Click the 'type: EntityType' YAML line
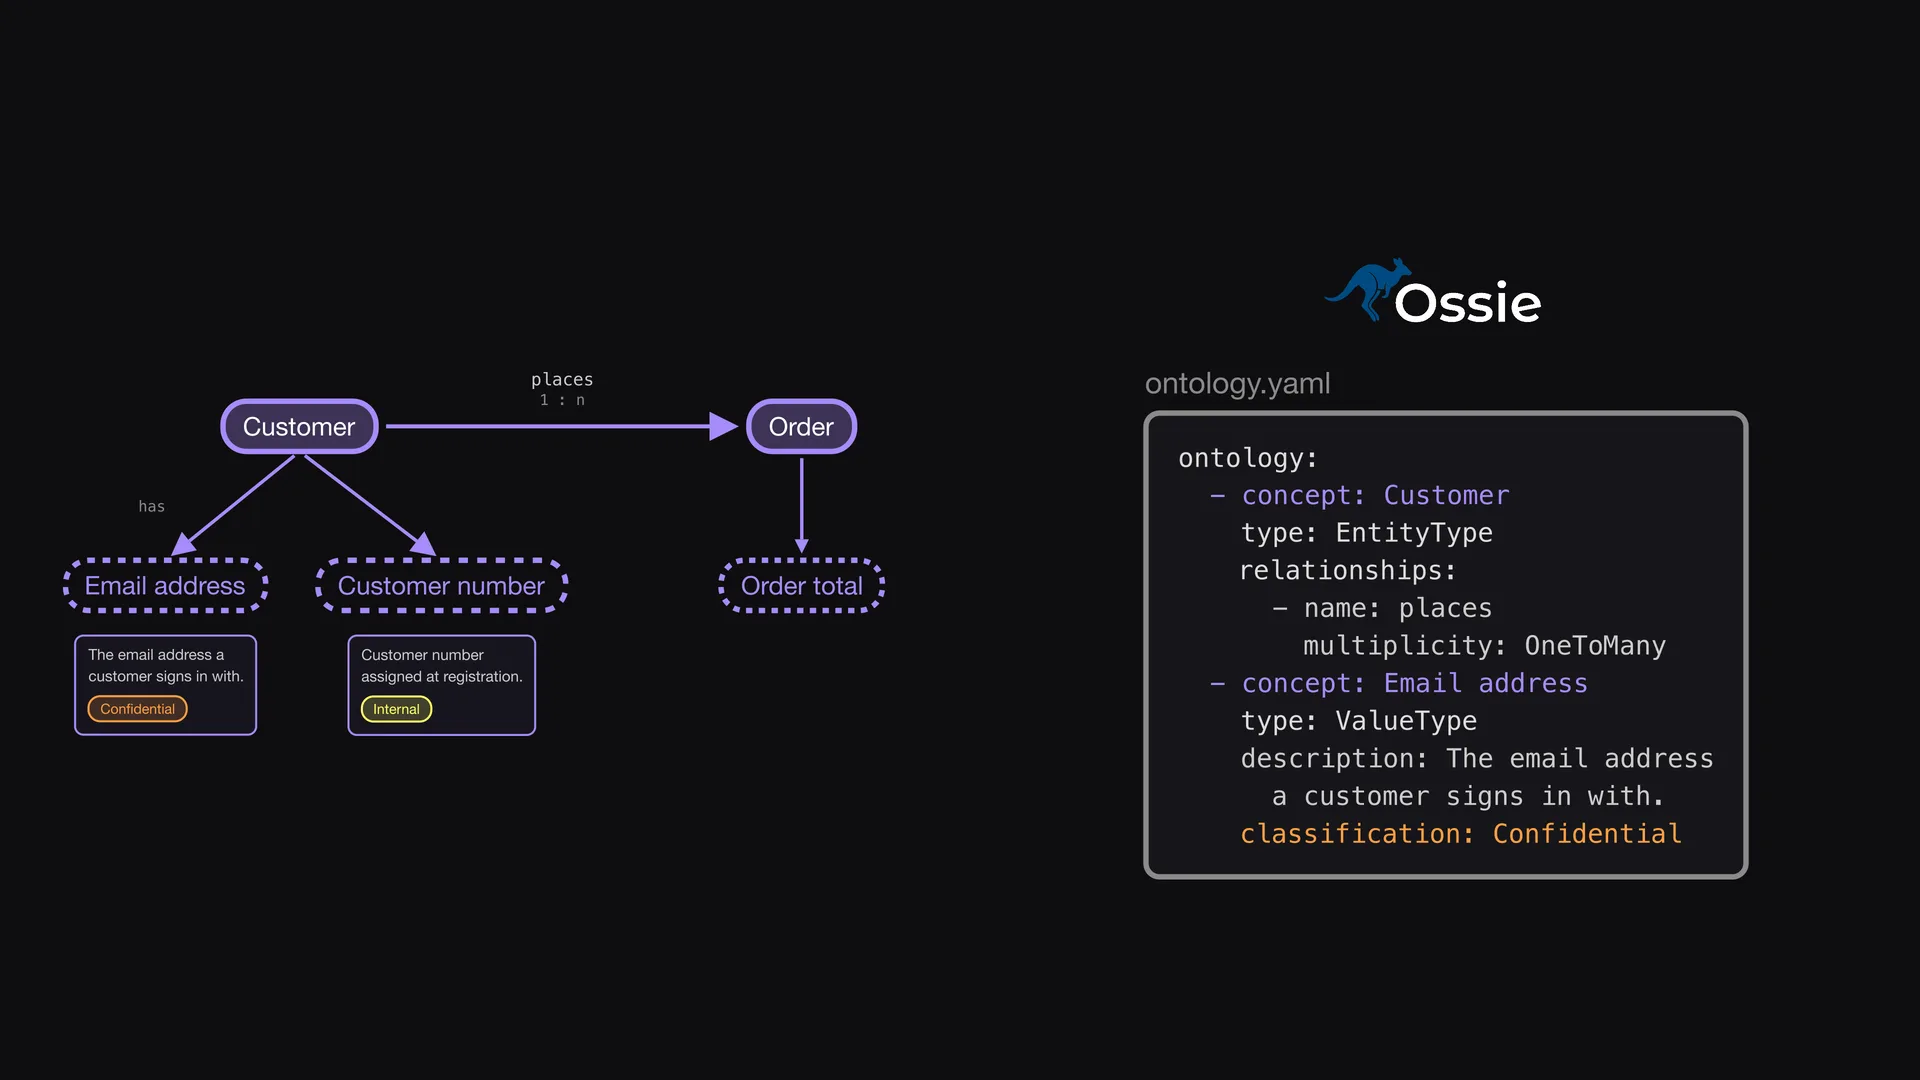The width and height of the screenshot is (1920, 1080). click(1367, 533)
